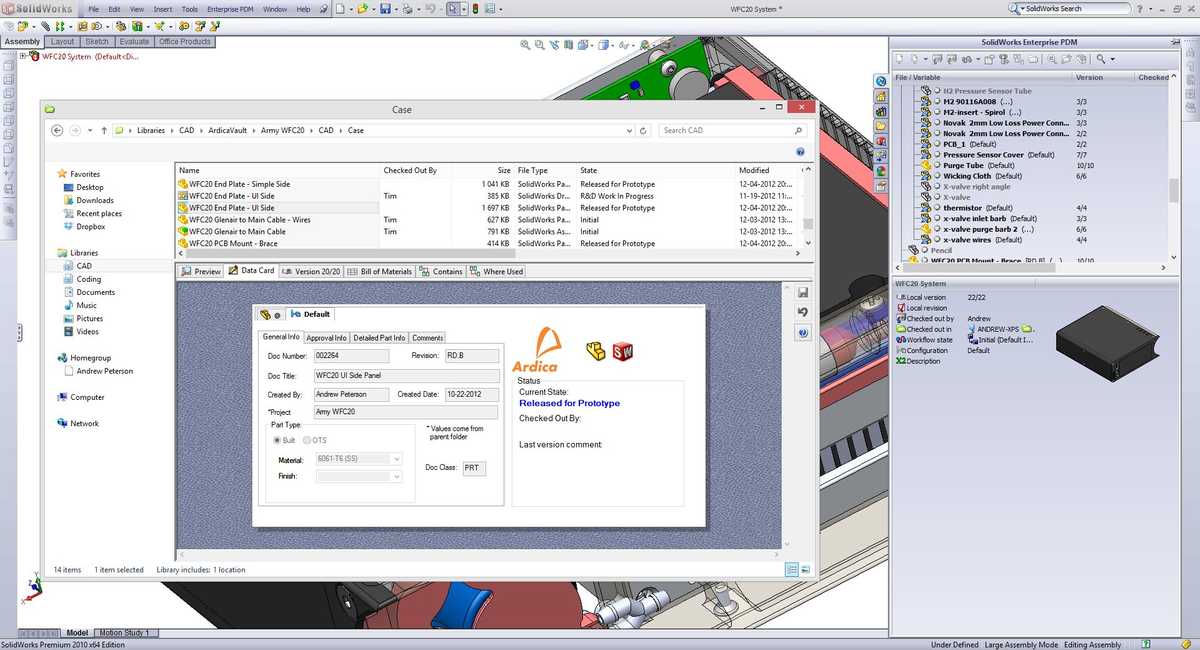Viewport: 1200px width, 650px height.
Task: Open the address bar history dropdown arrow
Action: coord(629,130)
